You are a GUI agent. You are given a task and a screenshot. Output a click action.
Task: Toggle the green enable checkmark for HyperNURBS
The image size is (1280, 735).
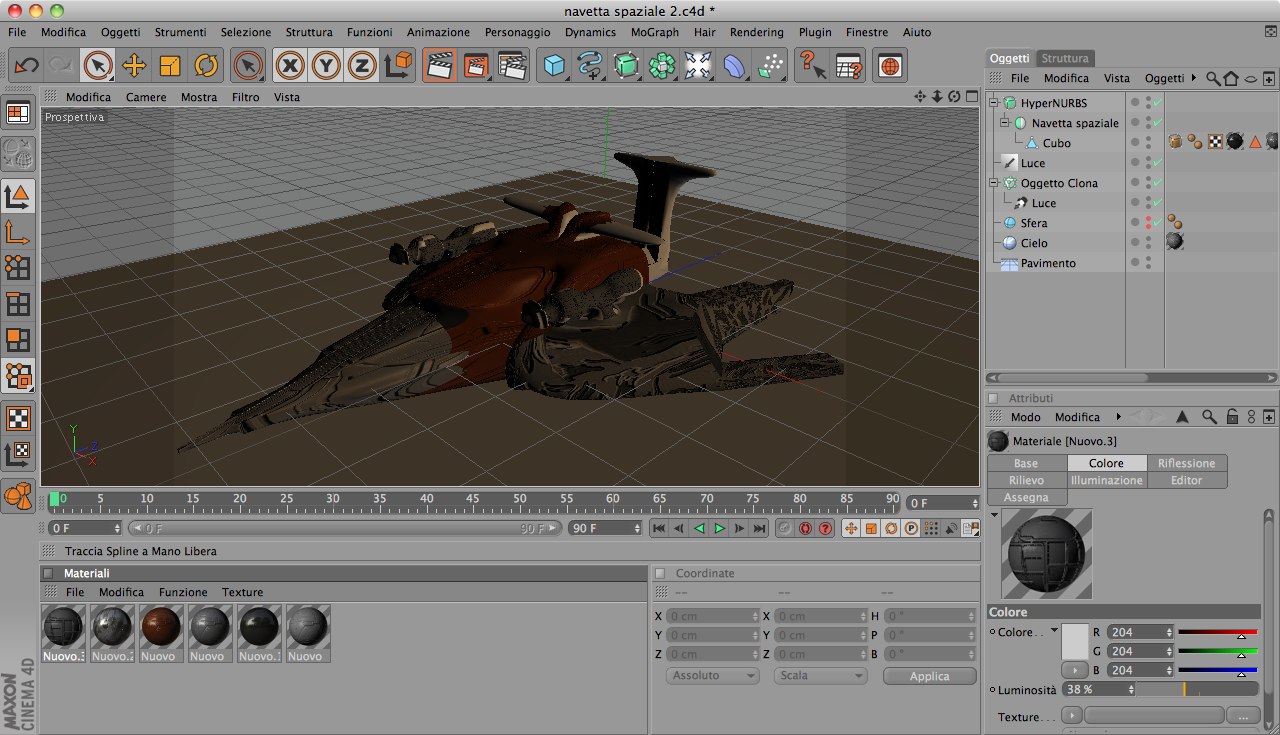tap(1157, 103)
